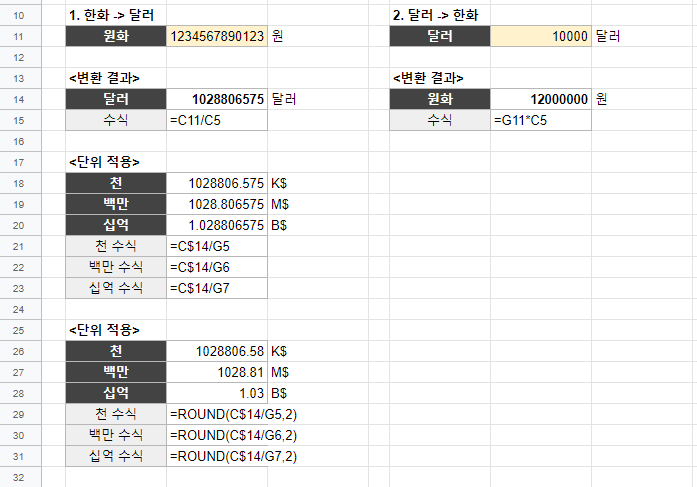Select formula cell =C$14/G5
Screen dimensions: 697x487
(x=217, y=246)
